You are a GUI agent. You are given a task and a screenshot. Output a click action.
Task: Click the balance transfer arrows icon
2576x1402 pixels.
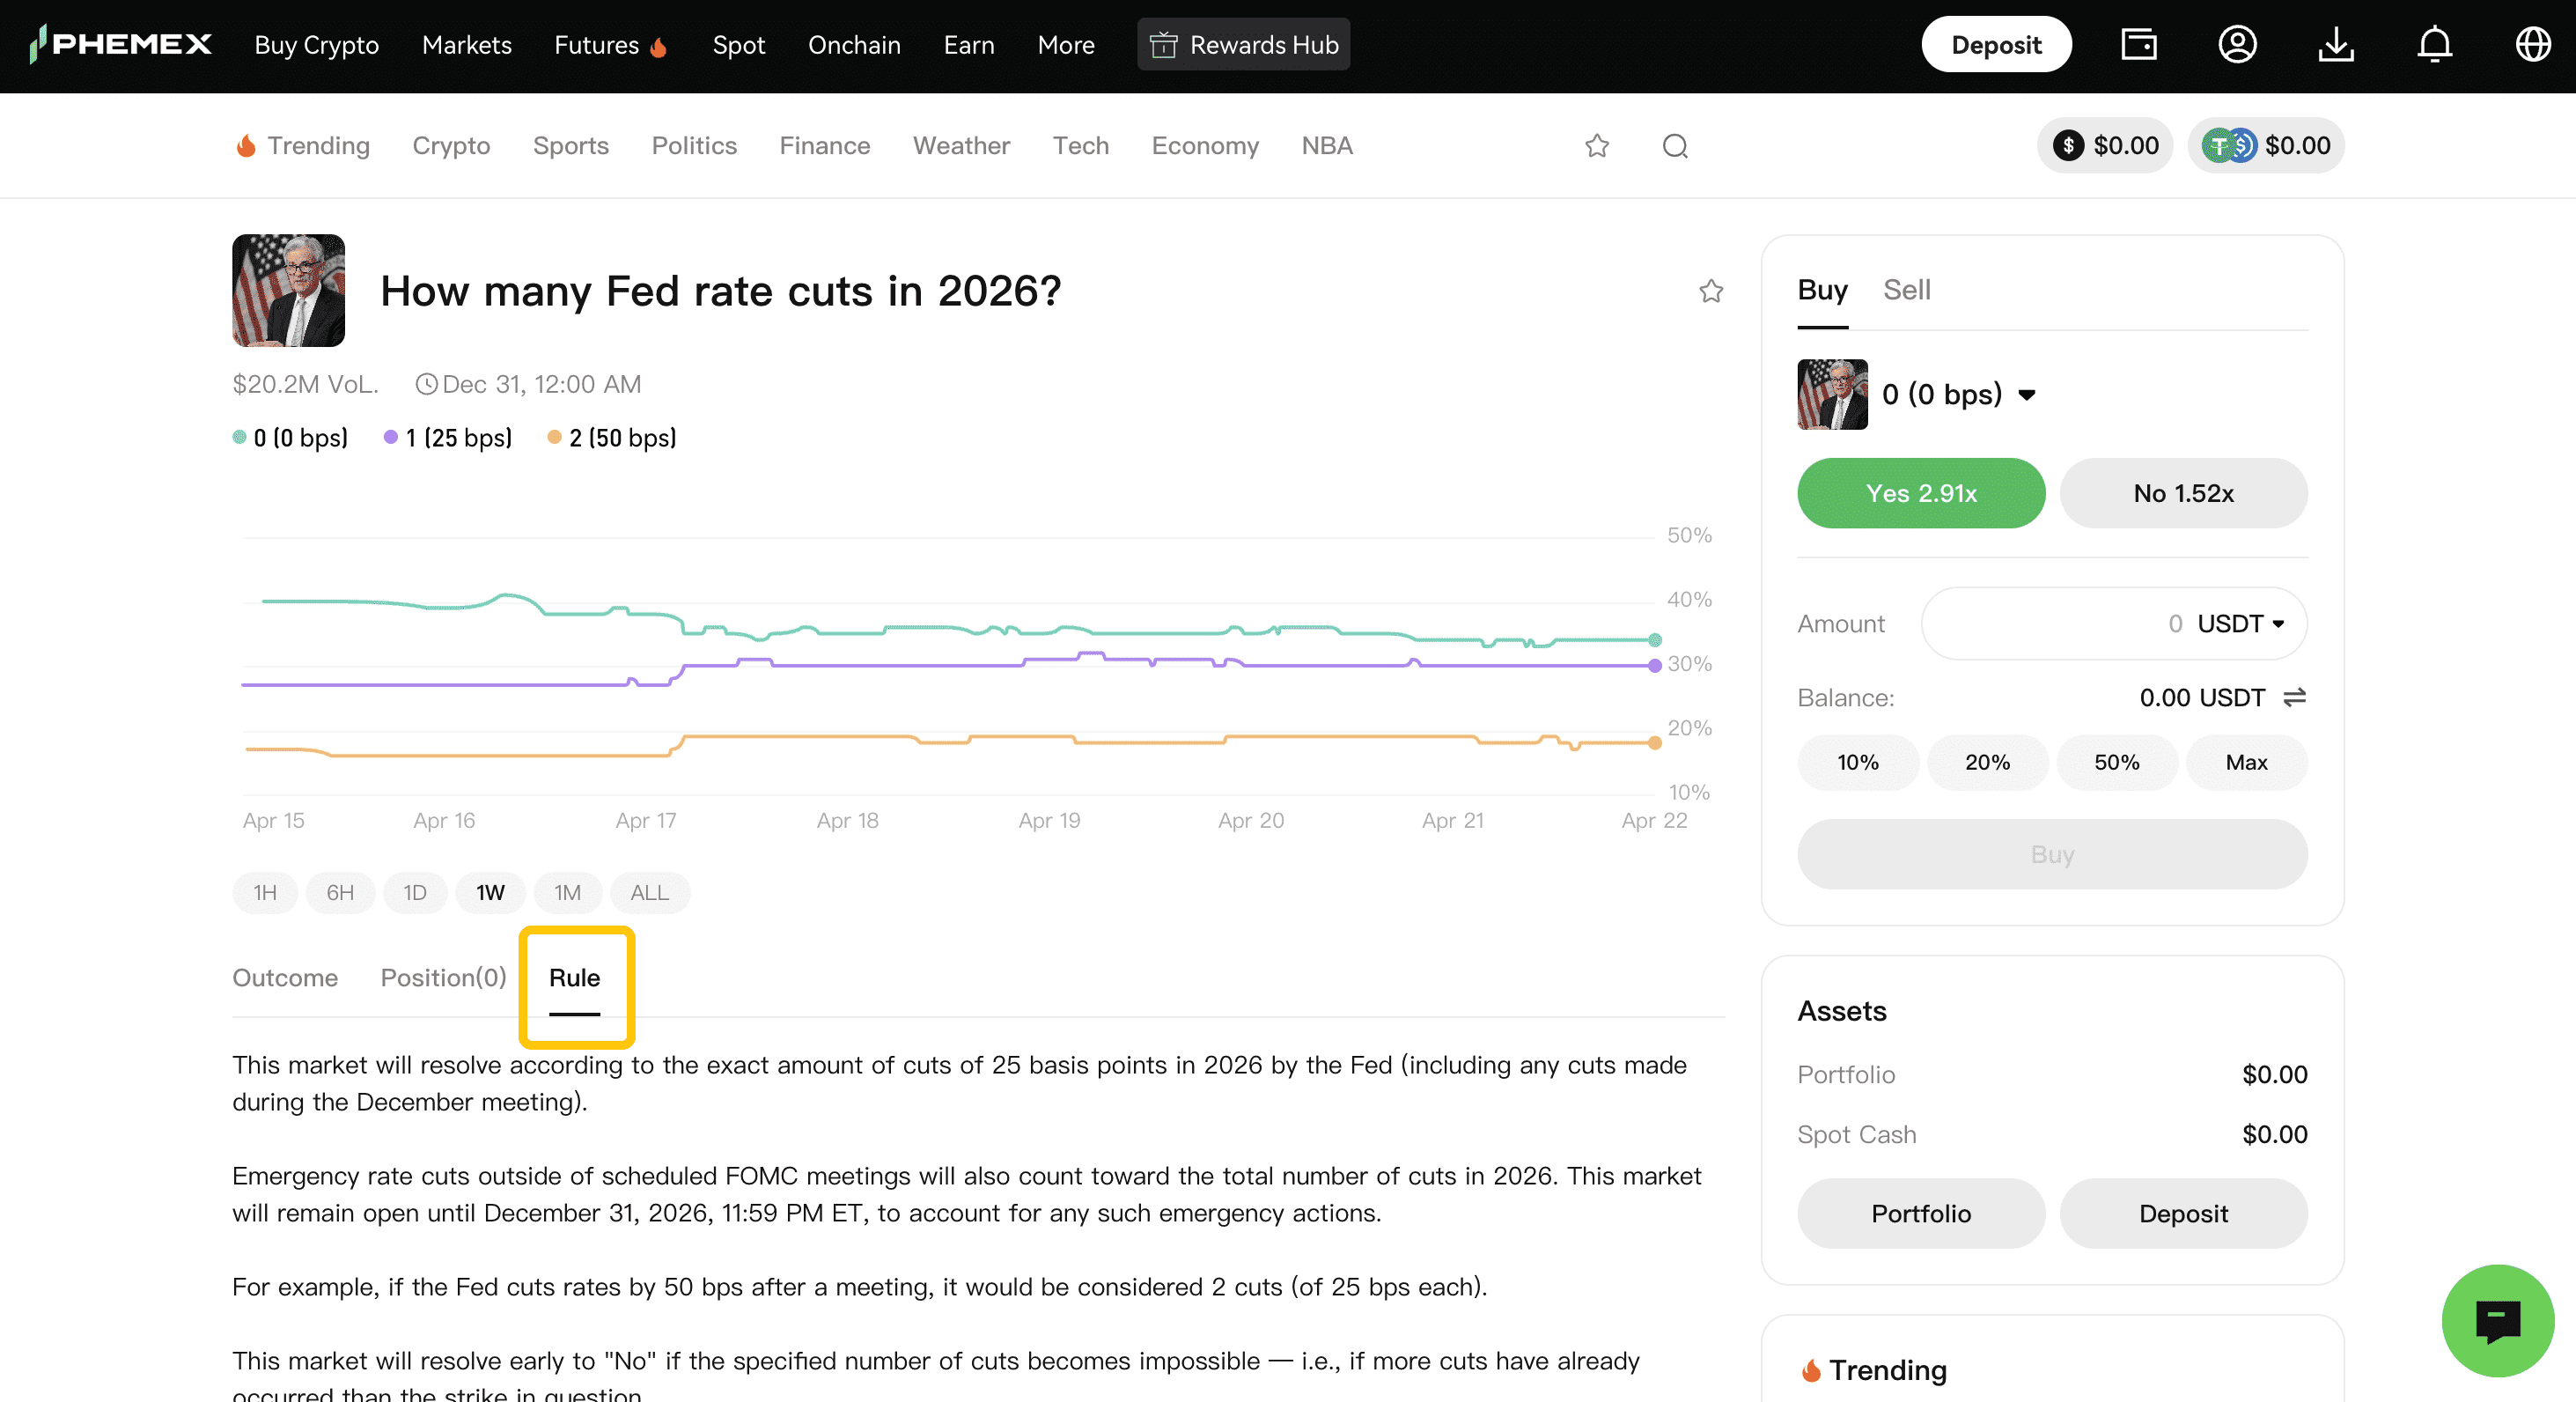[x=2294, y=697]
